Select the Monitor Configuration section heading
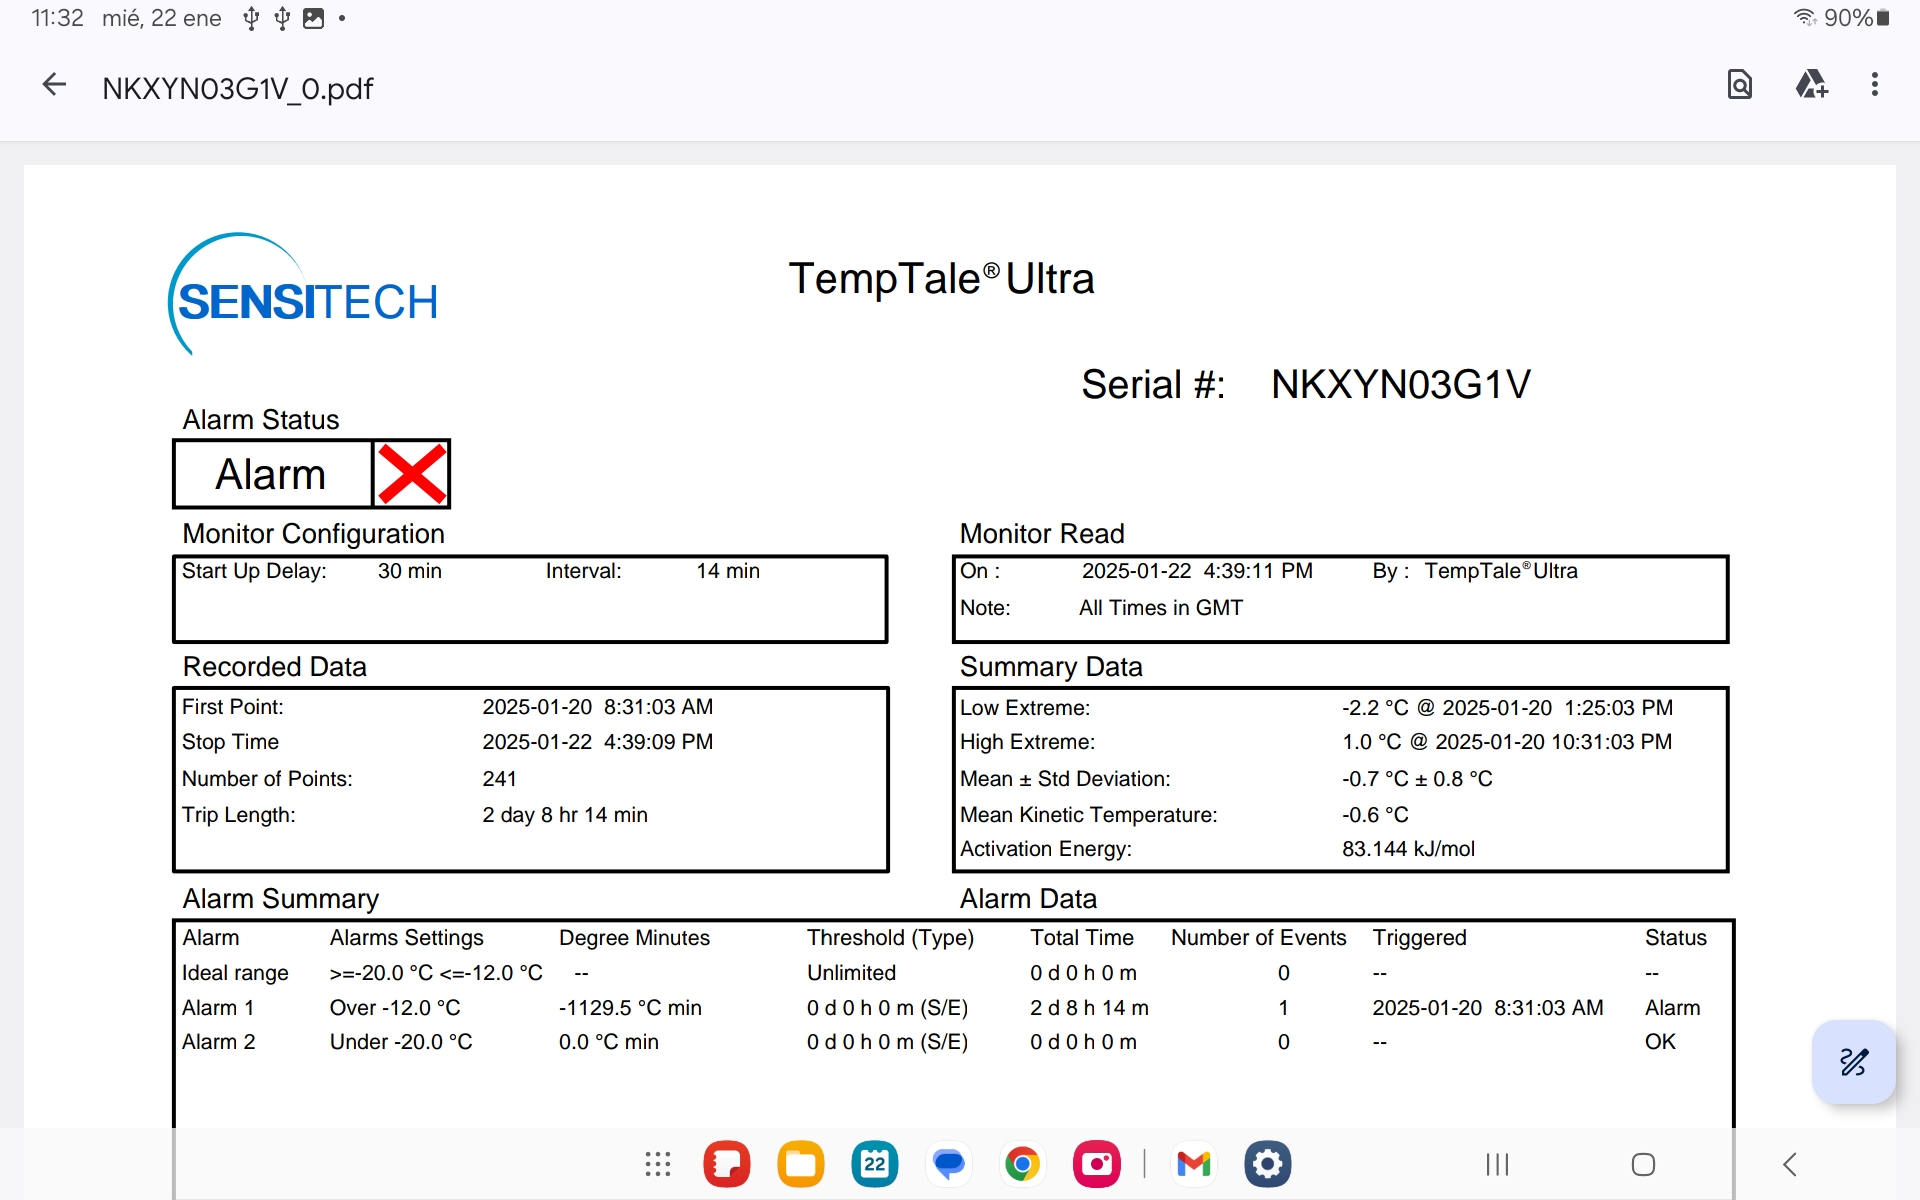The image size is (1920, 1200). click(x=313, y=534)
